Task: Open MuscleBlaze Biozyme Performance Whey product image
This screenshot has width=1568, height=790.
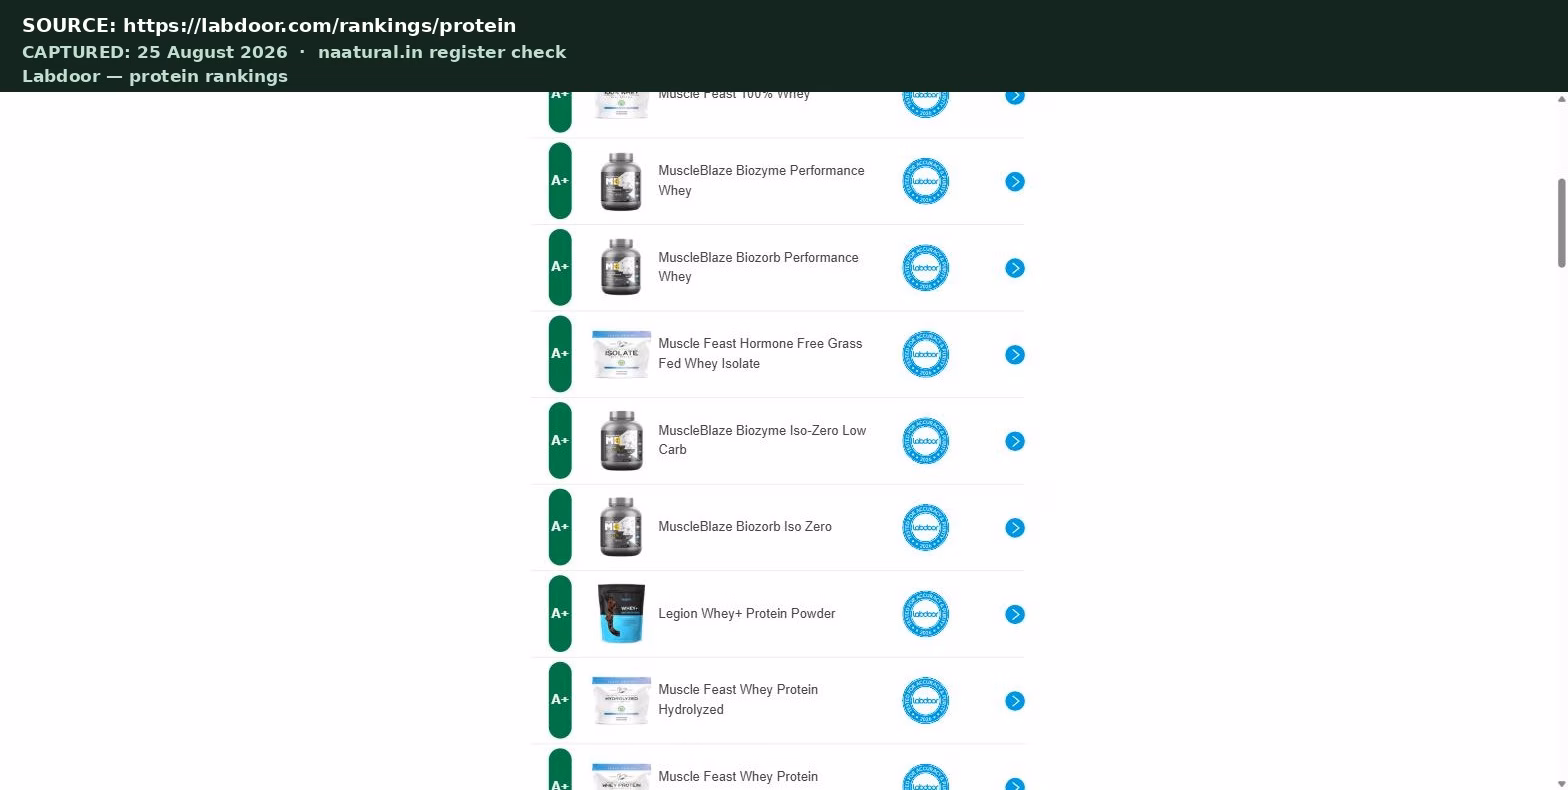Action: tap(621, 181)
